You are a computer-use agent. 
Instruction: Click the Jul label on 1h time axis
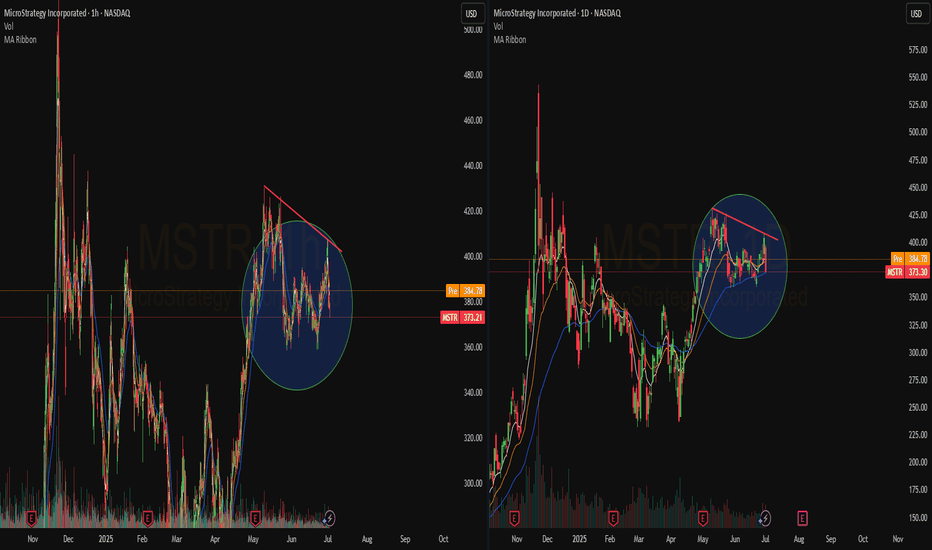tap(328, 539)
